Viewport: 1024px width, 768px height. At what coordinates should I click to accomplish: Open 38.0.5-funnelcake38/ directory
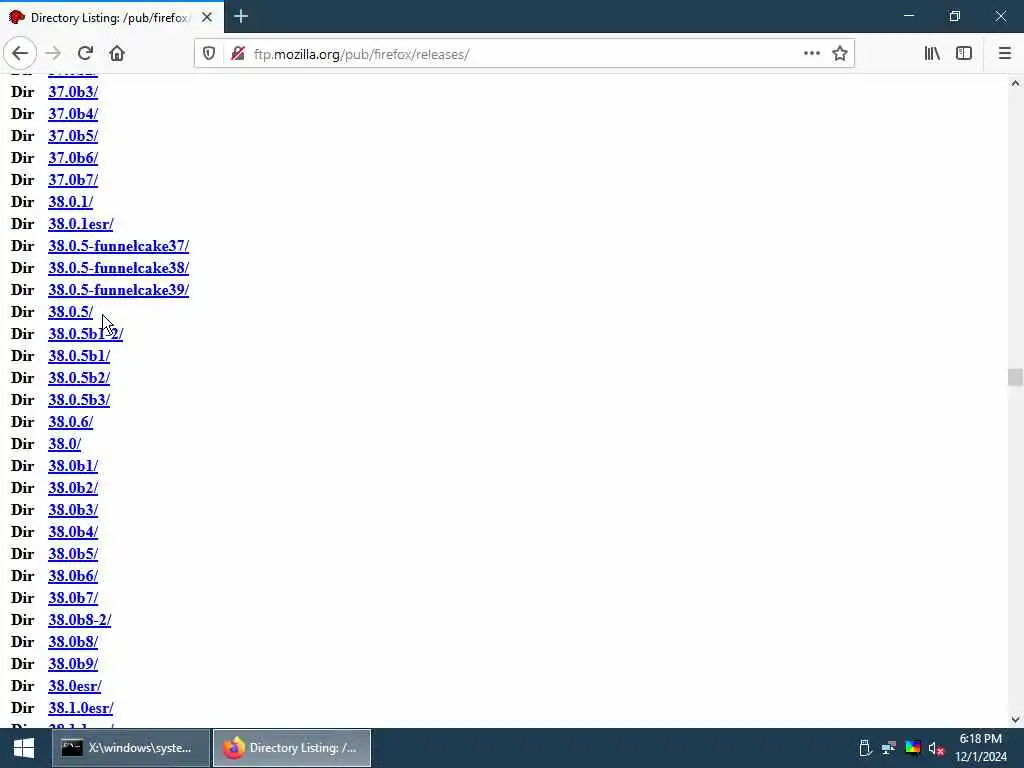click(x=119, y=268)
